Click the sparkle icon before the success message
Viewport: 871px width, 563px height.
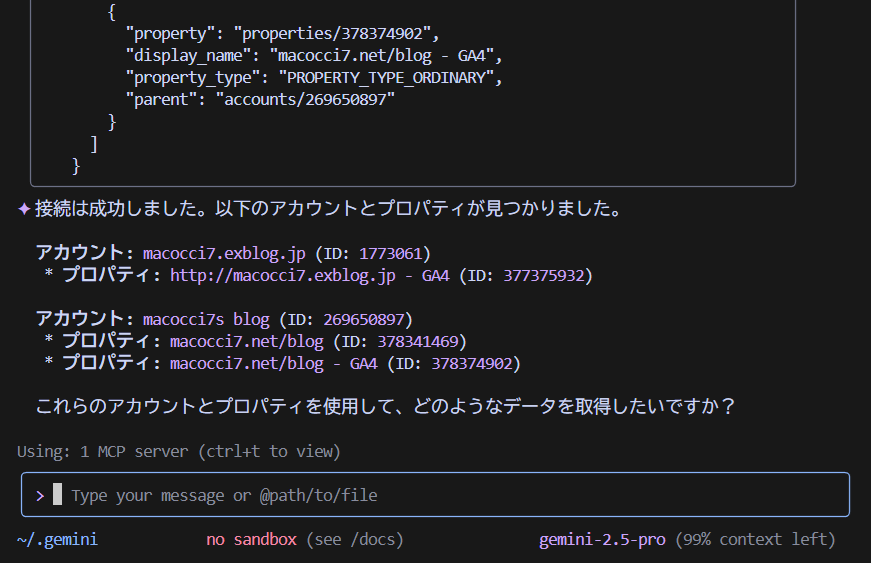point(24,210)
